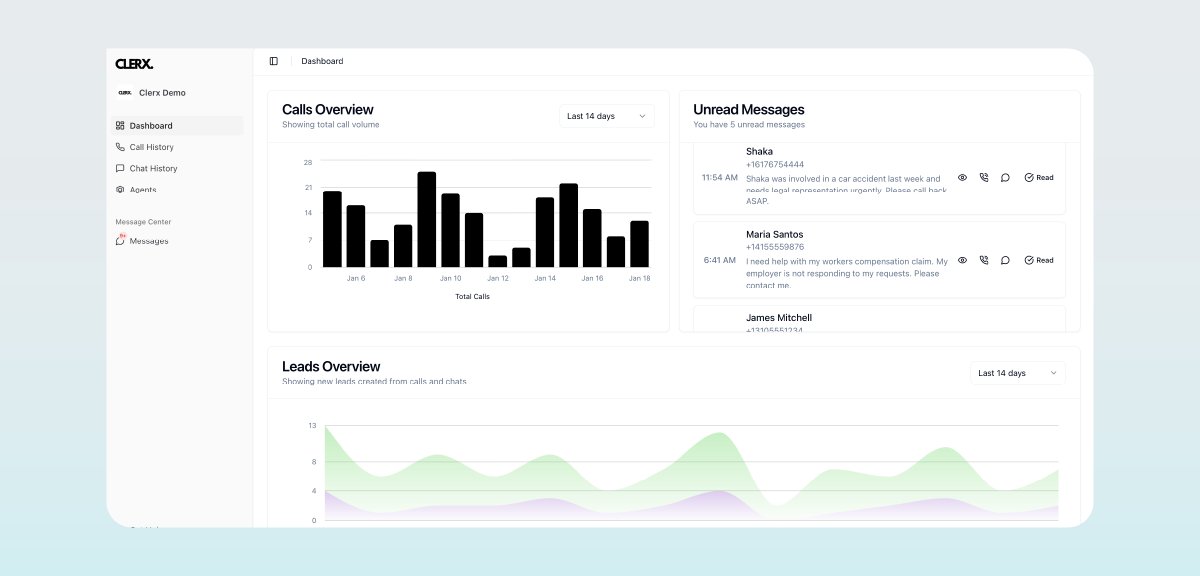Click 'Showing total call volume' subtitle
The width and height of the screenshot is (1200, 576).
point(331,125)
